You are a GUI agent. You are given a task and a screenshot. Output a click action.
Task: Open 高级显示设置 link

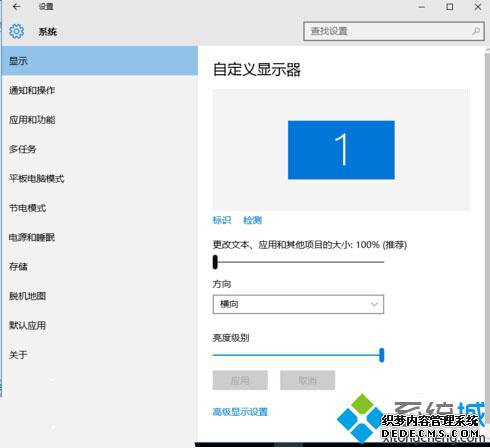(x=240, y=412)
